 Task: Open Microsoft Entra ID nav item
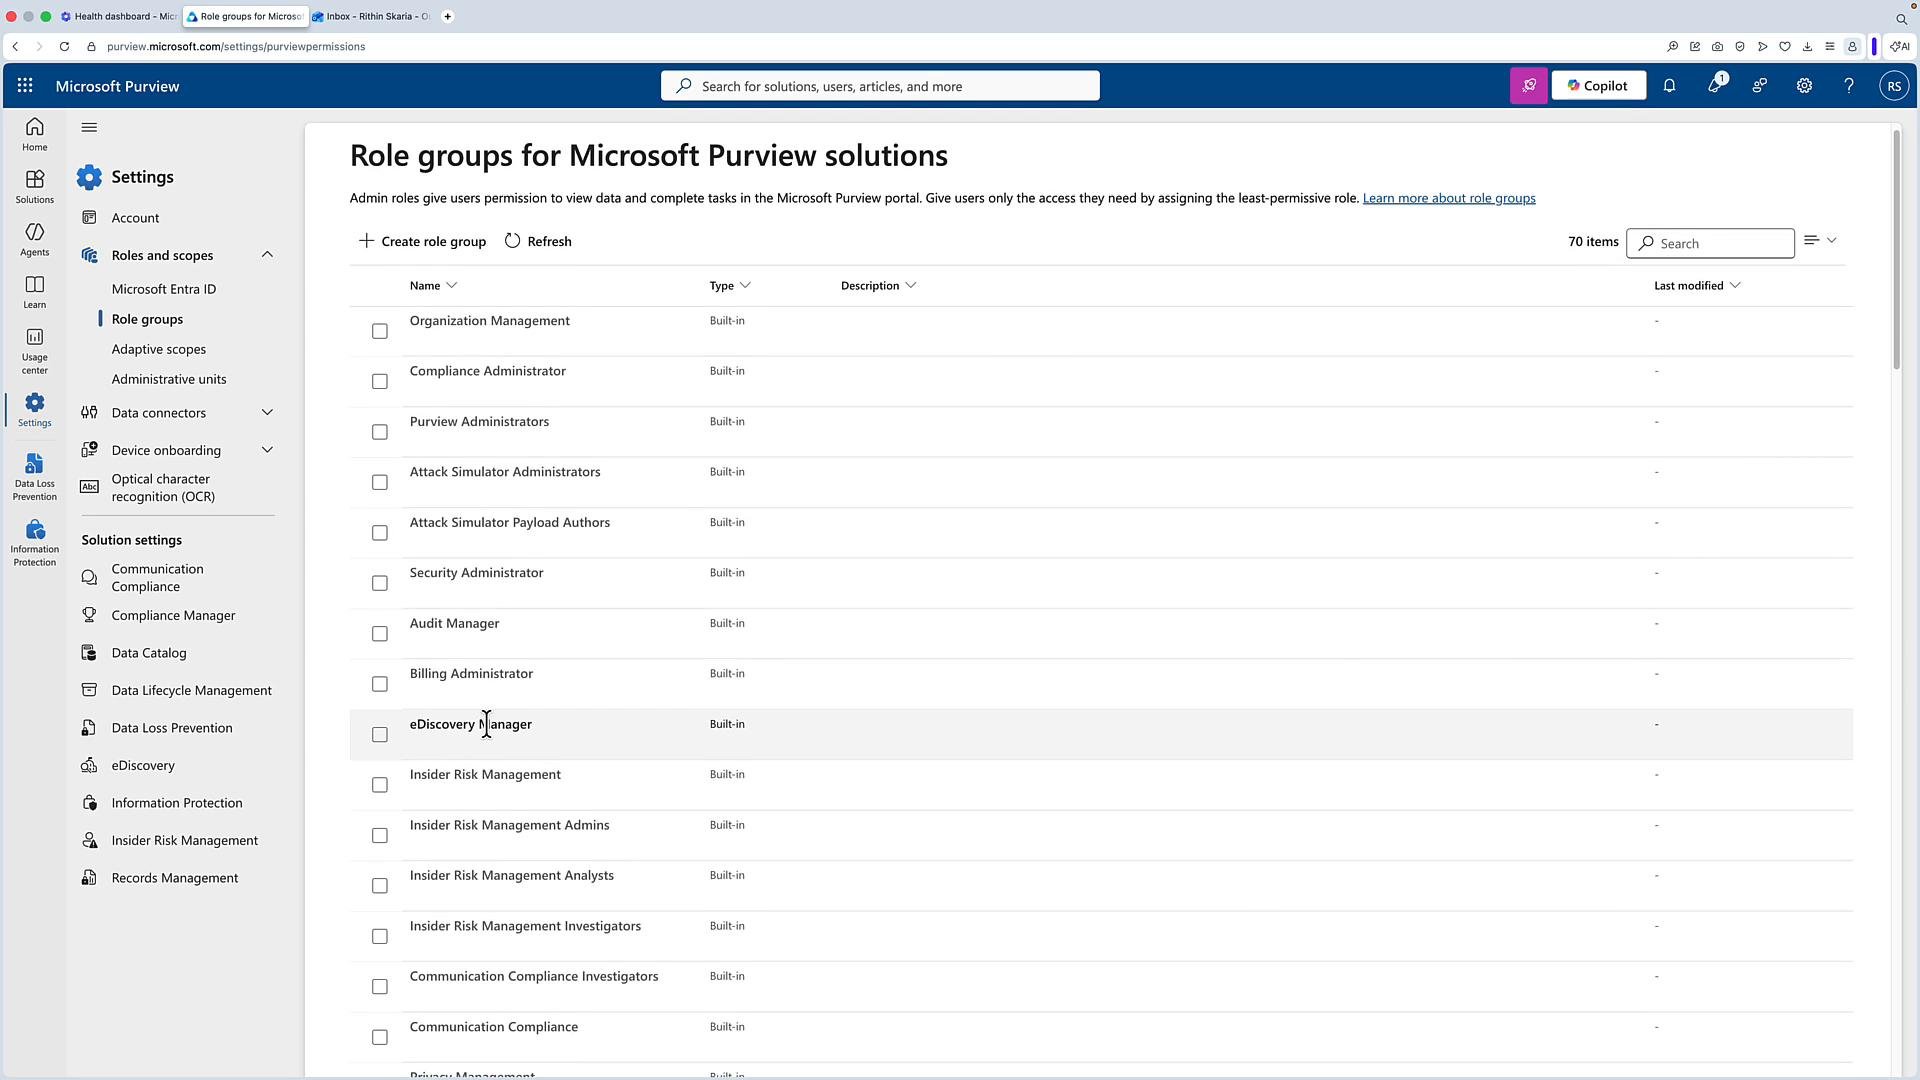164,289
